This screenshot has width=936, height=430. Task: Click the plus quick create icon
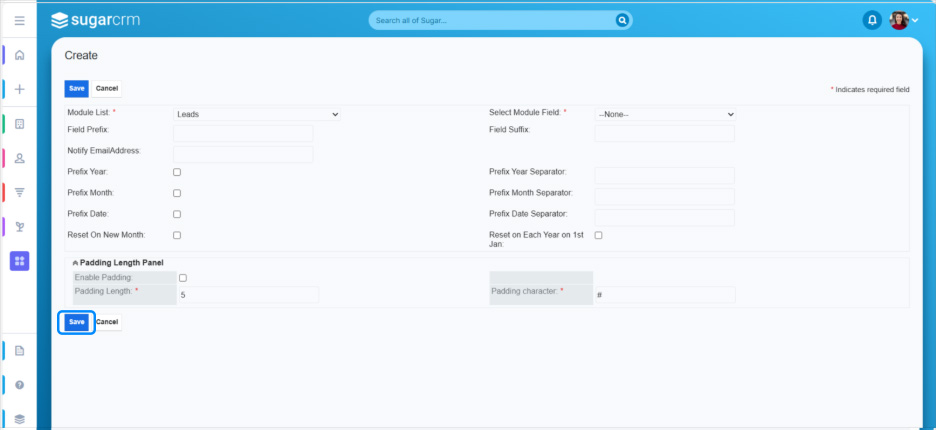click(19, 89)
